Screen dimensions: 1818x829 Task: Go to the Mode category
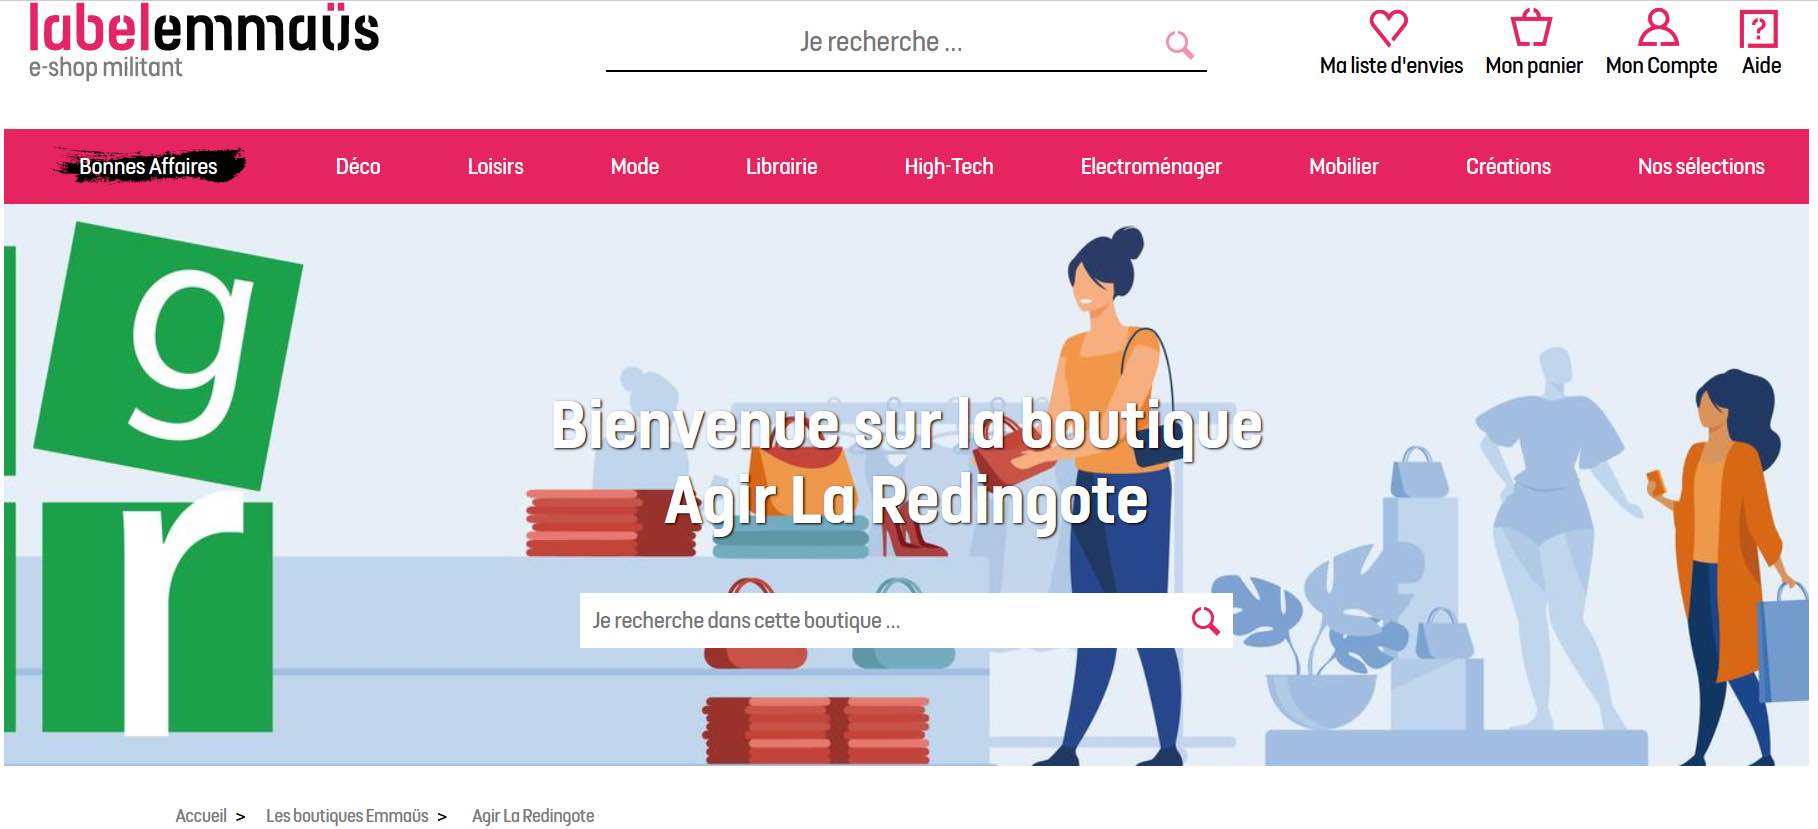click(x=635, y=166)
